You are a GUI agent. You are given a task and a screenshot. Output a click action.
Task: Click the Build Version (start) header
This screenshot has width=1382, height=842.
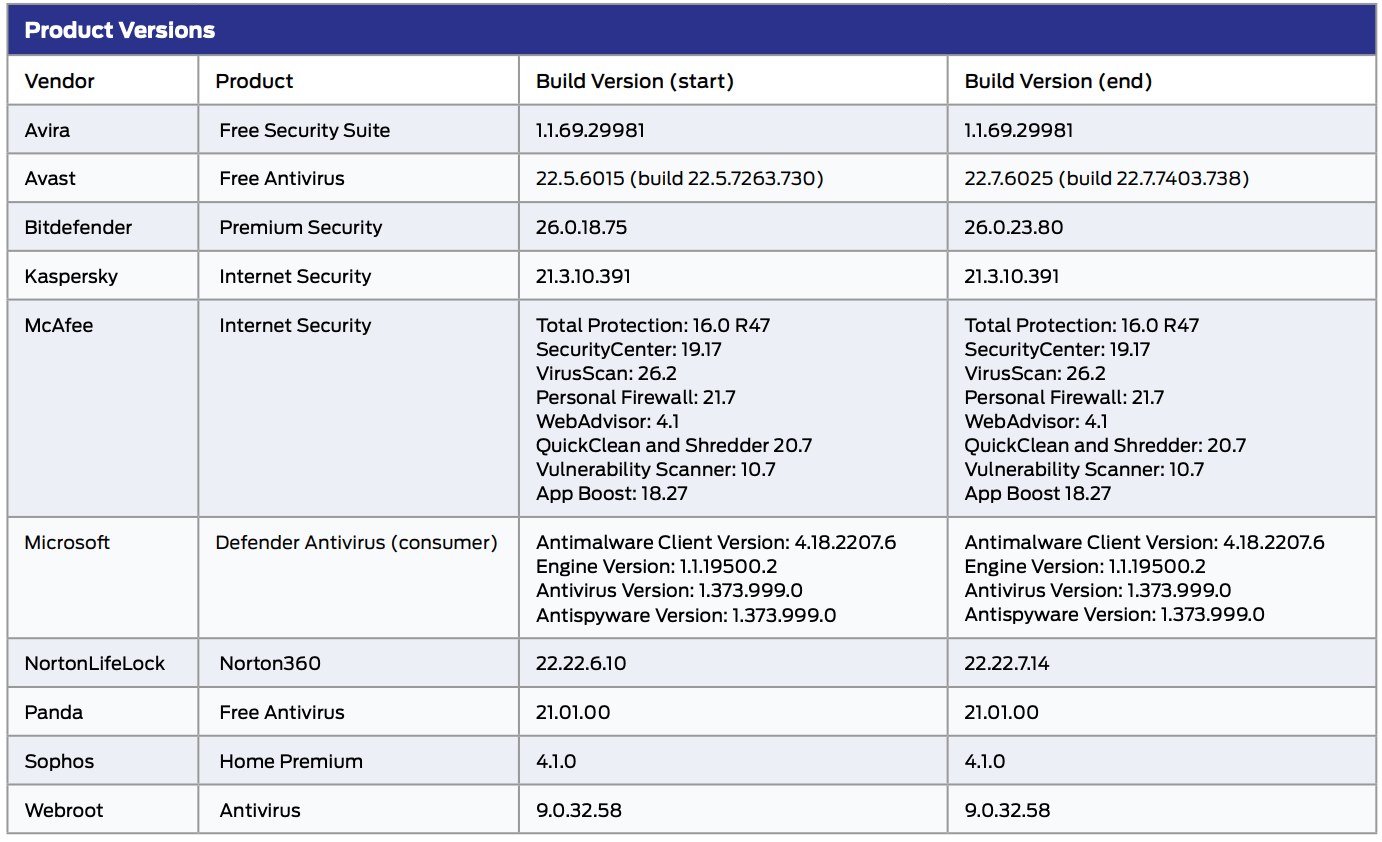[x=635, y=81]
